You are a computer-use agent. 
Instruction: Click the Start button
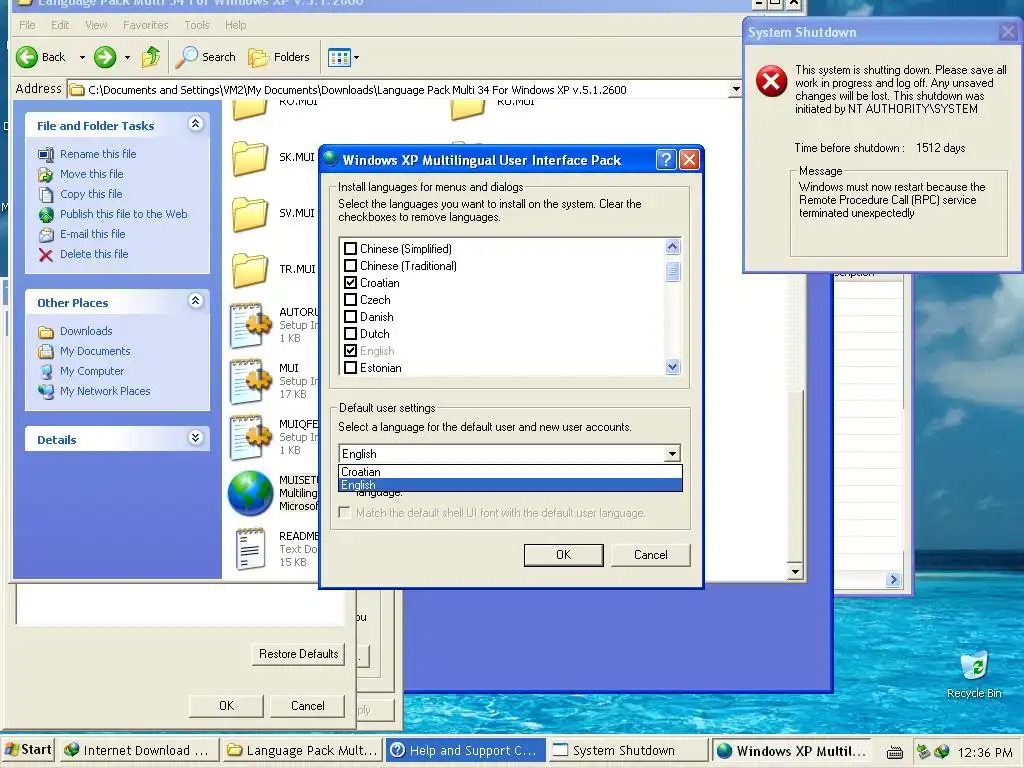click(28, 750)
